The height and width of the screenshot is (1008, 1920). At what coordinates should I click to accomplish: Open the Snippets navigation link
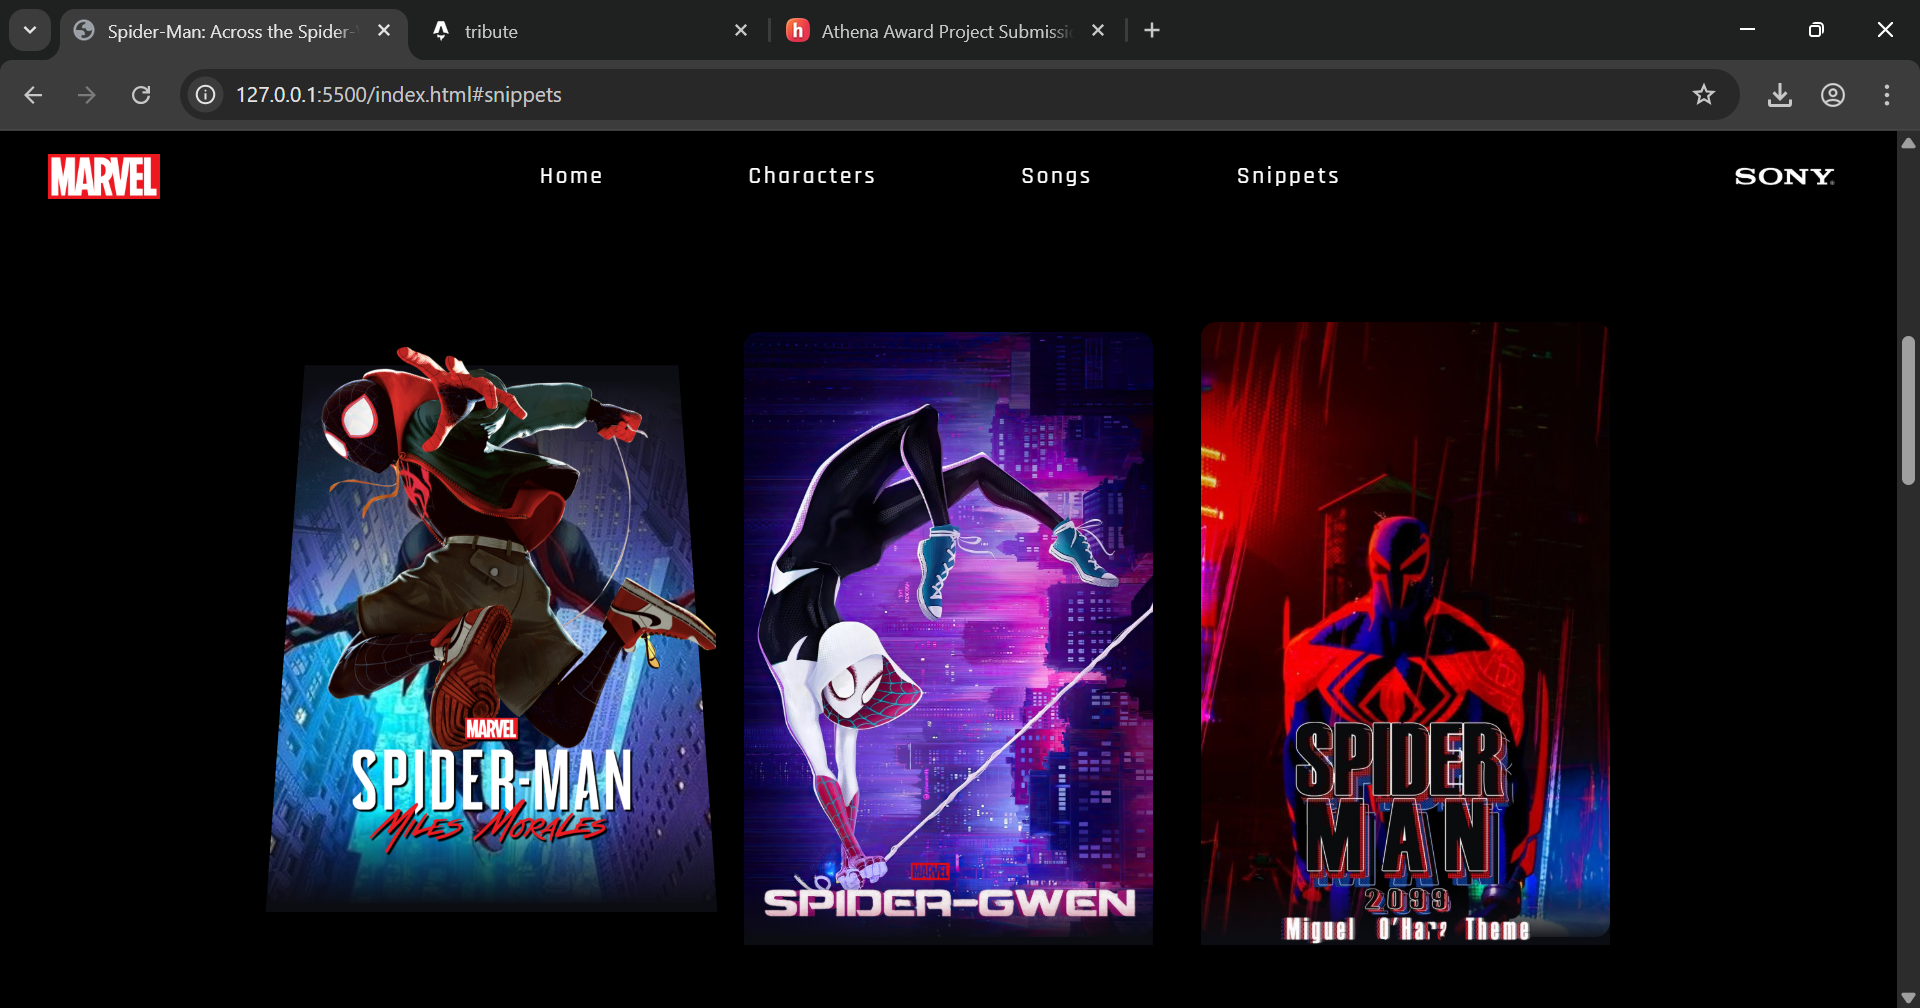[1288, 176]
